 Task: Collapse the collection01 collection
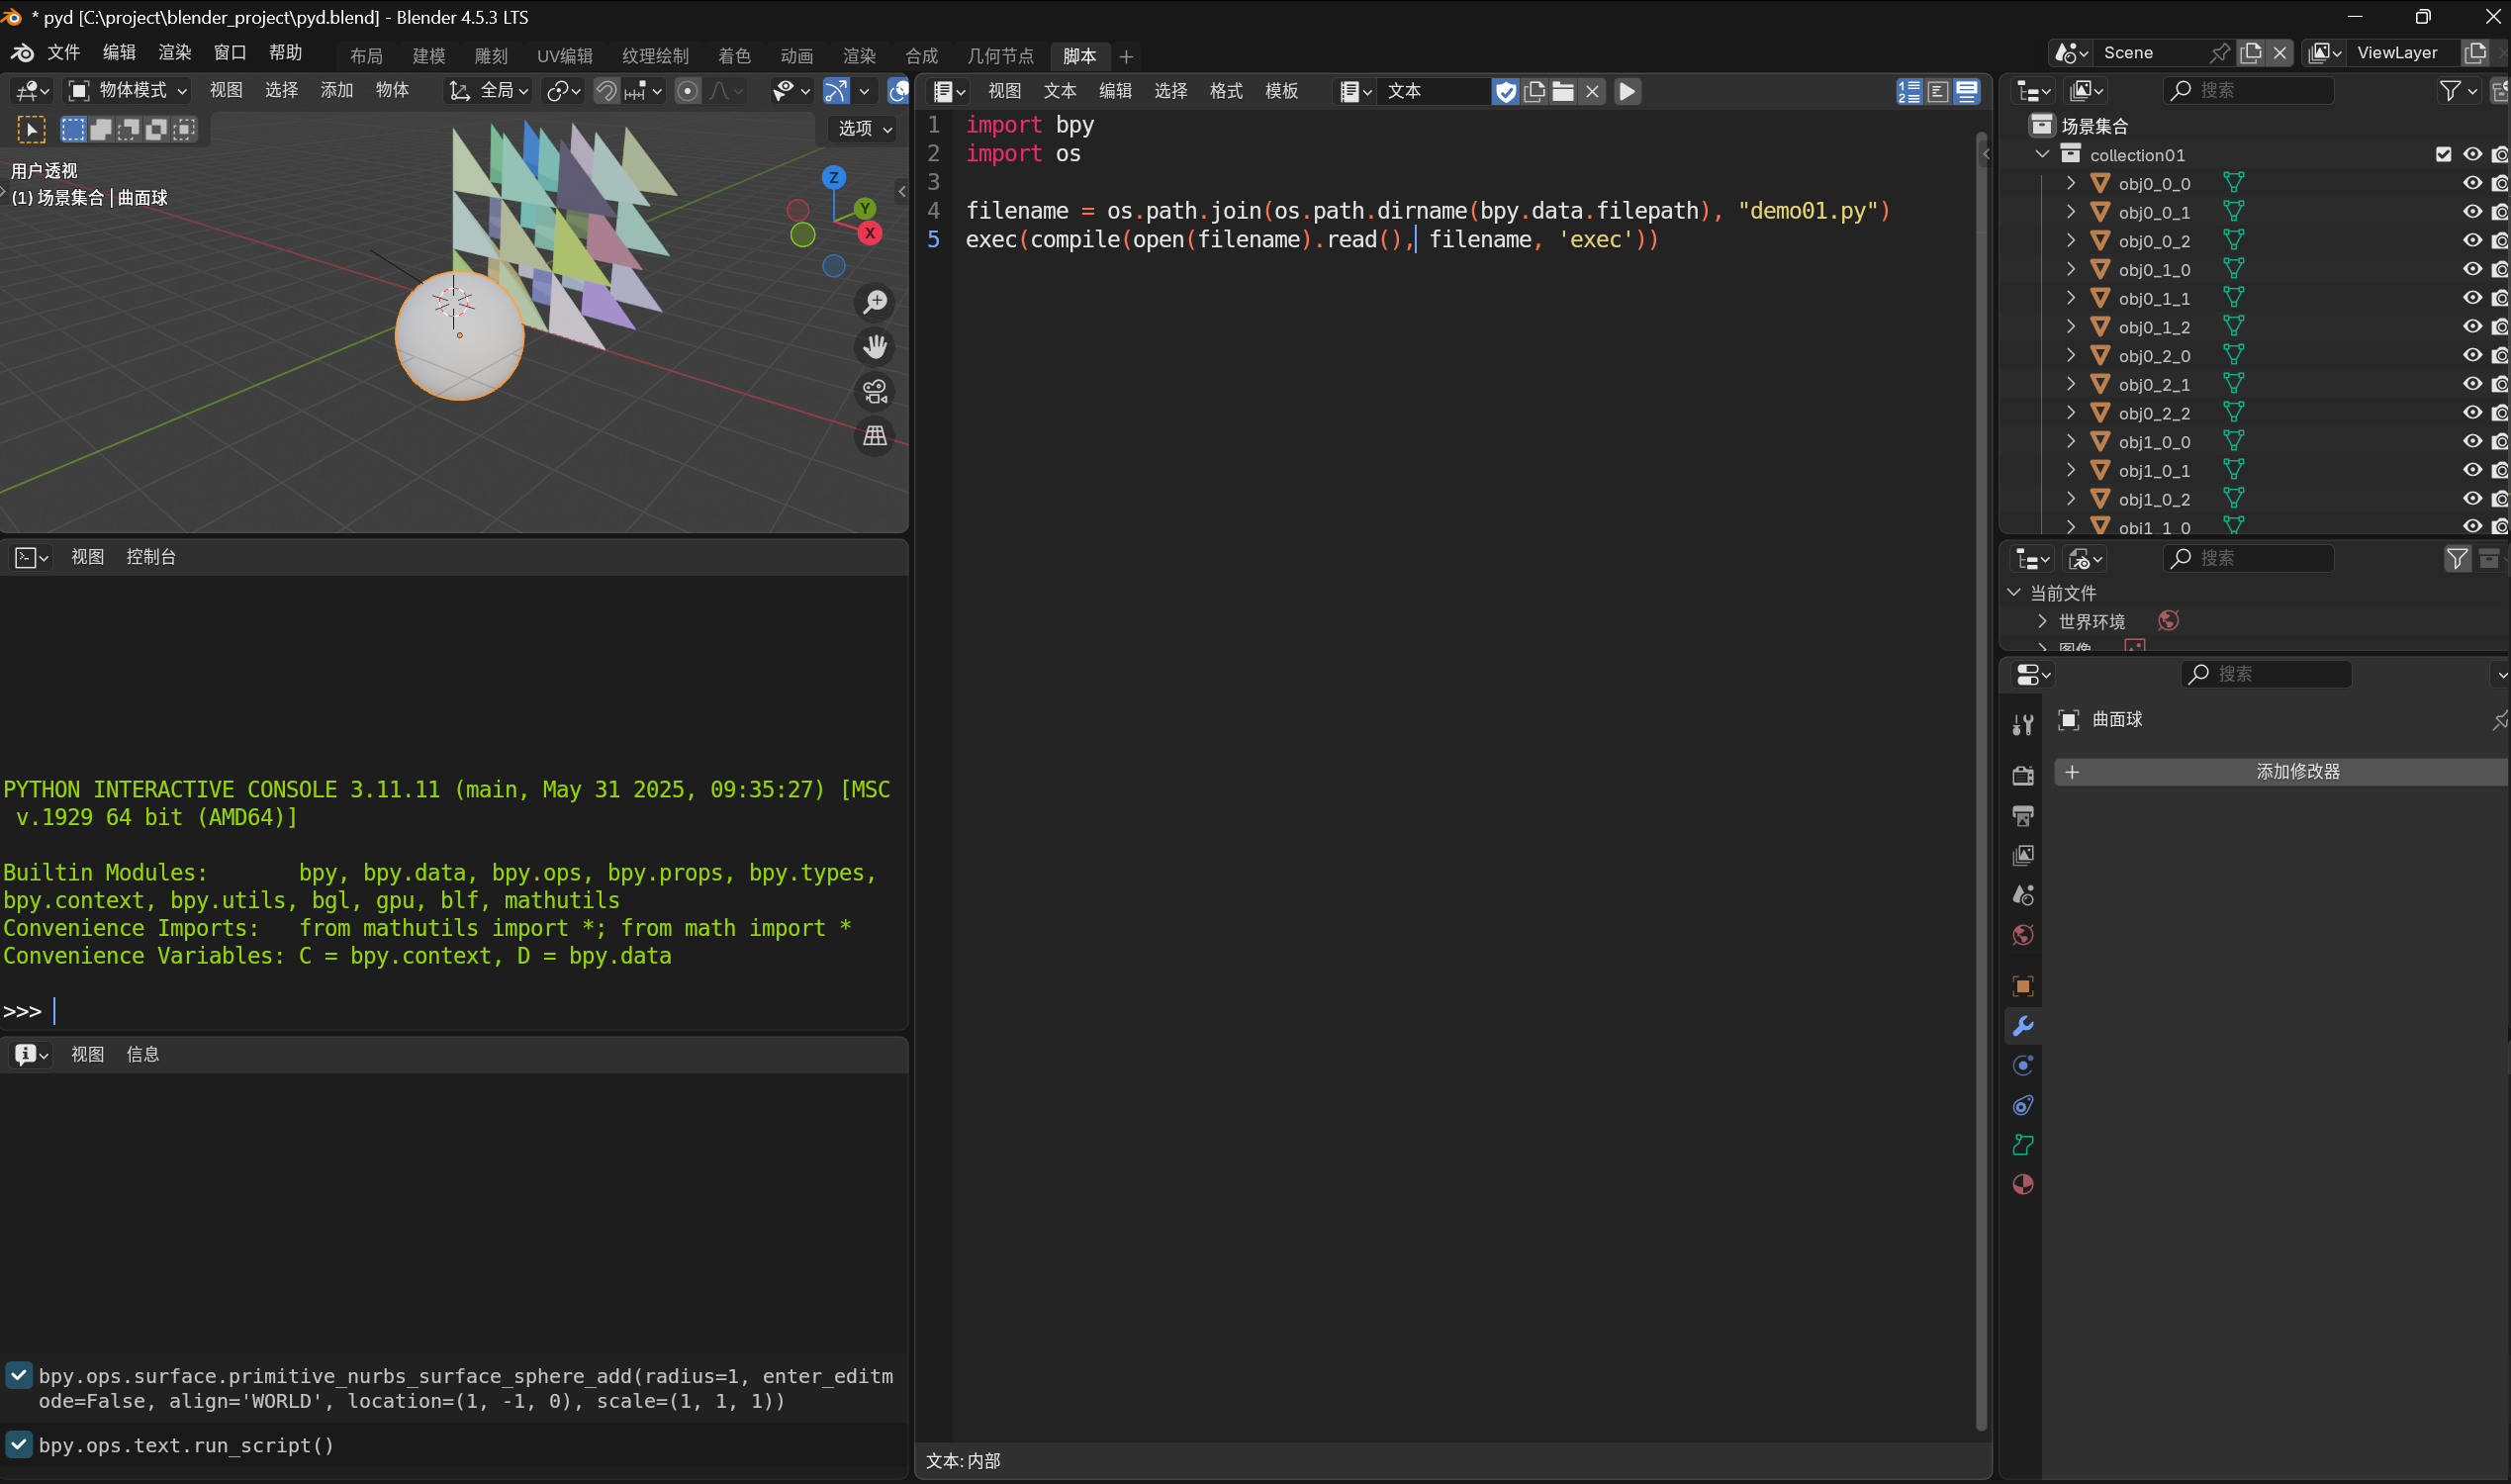tap(2043, 154)
